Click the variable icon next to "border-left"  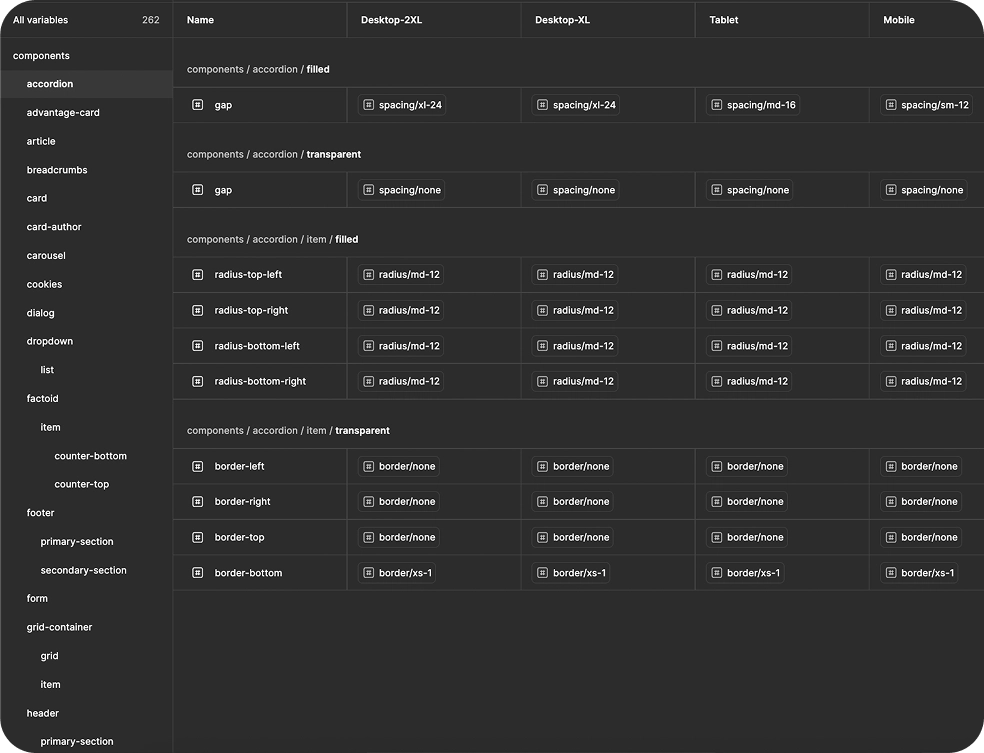click(x=197, y=466)
